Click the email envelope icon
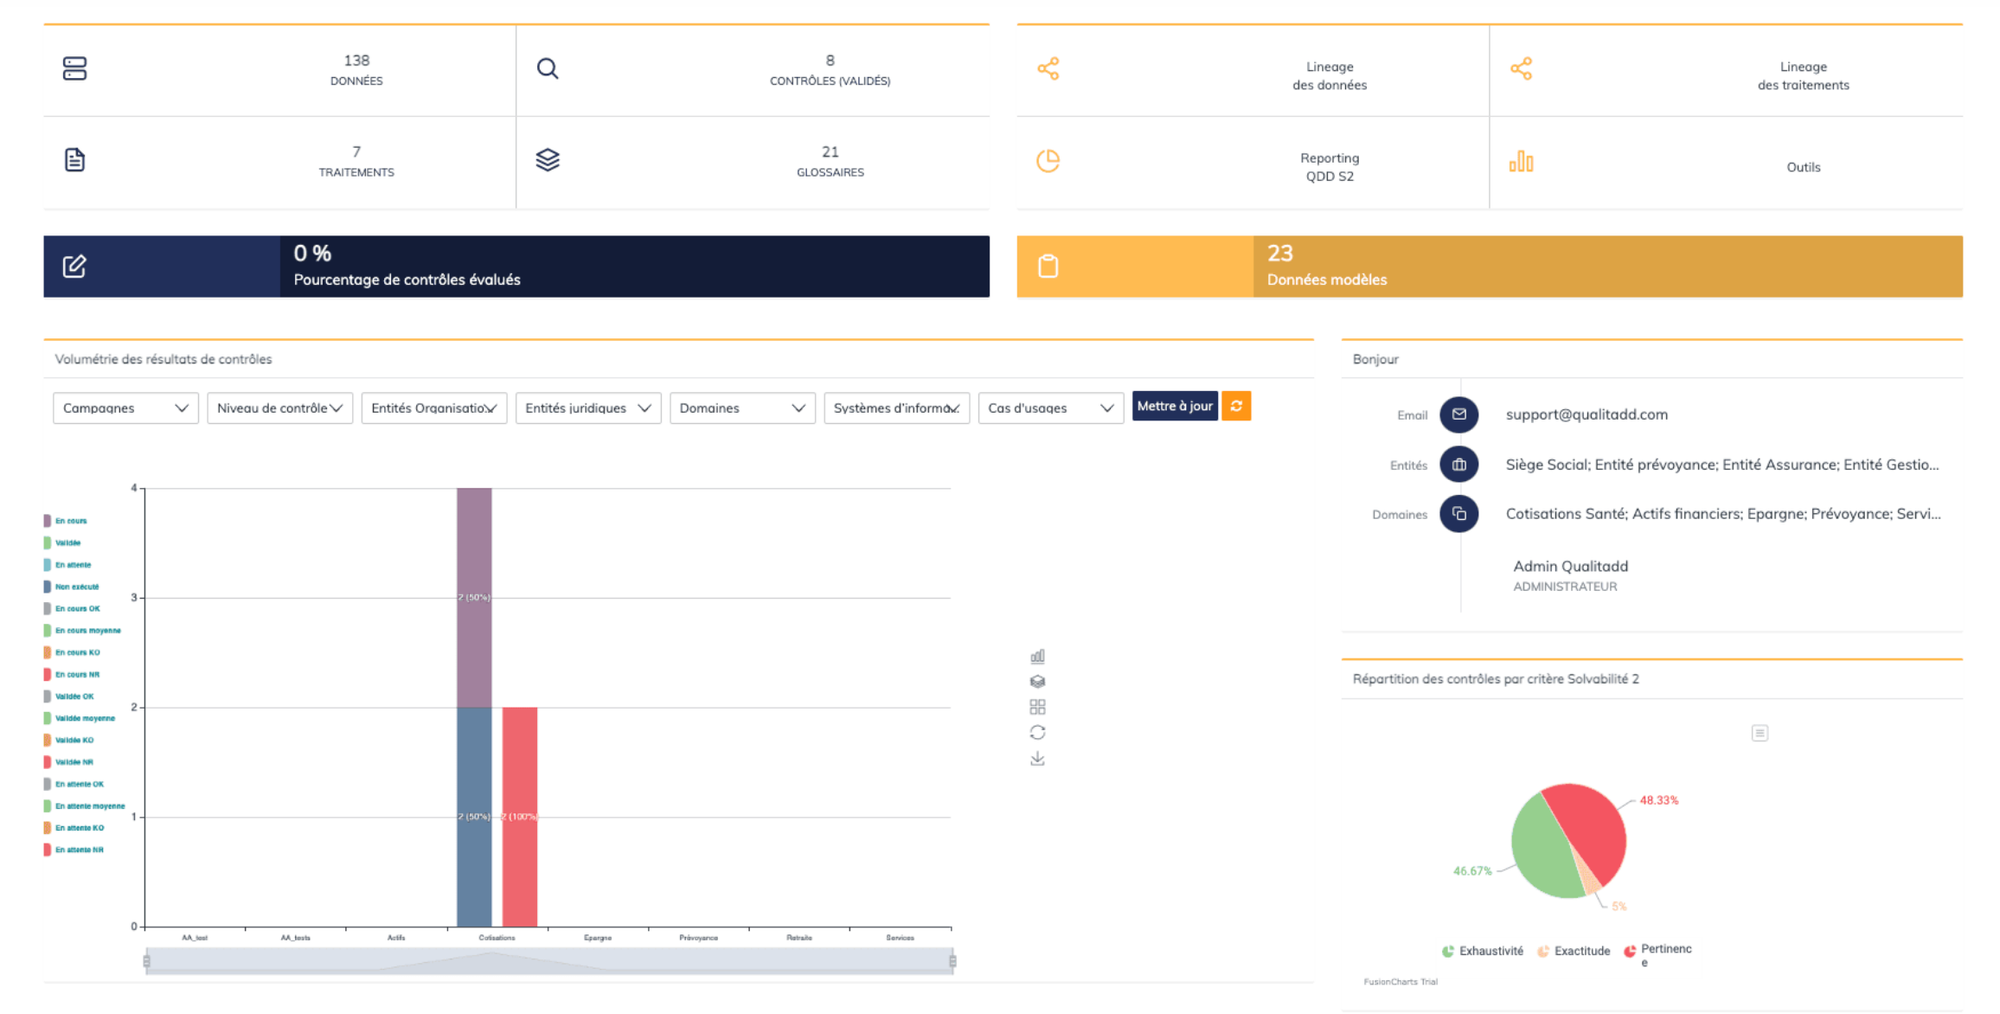This screenshot has width=2000, height=1014. click(1458, 414)
